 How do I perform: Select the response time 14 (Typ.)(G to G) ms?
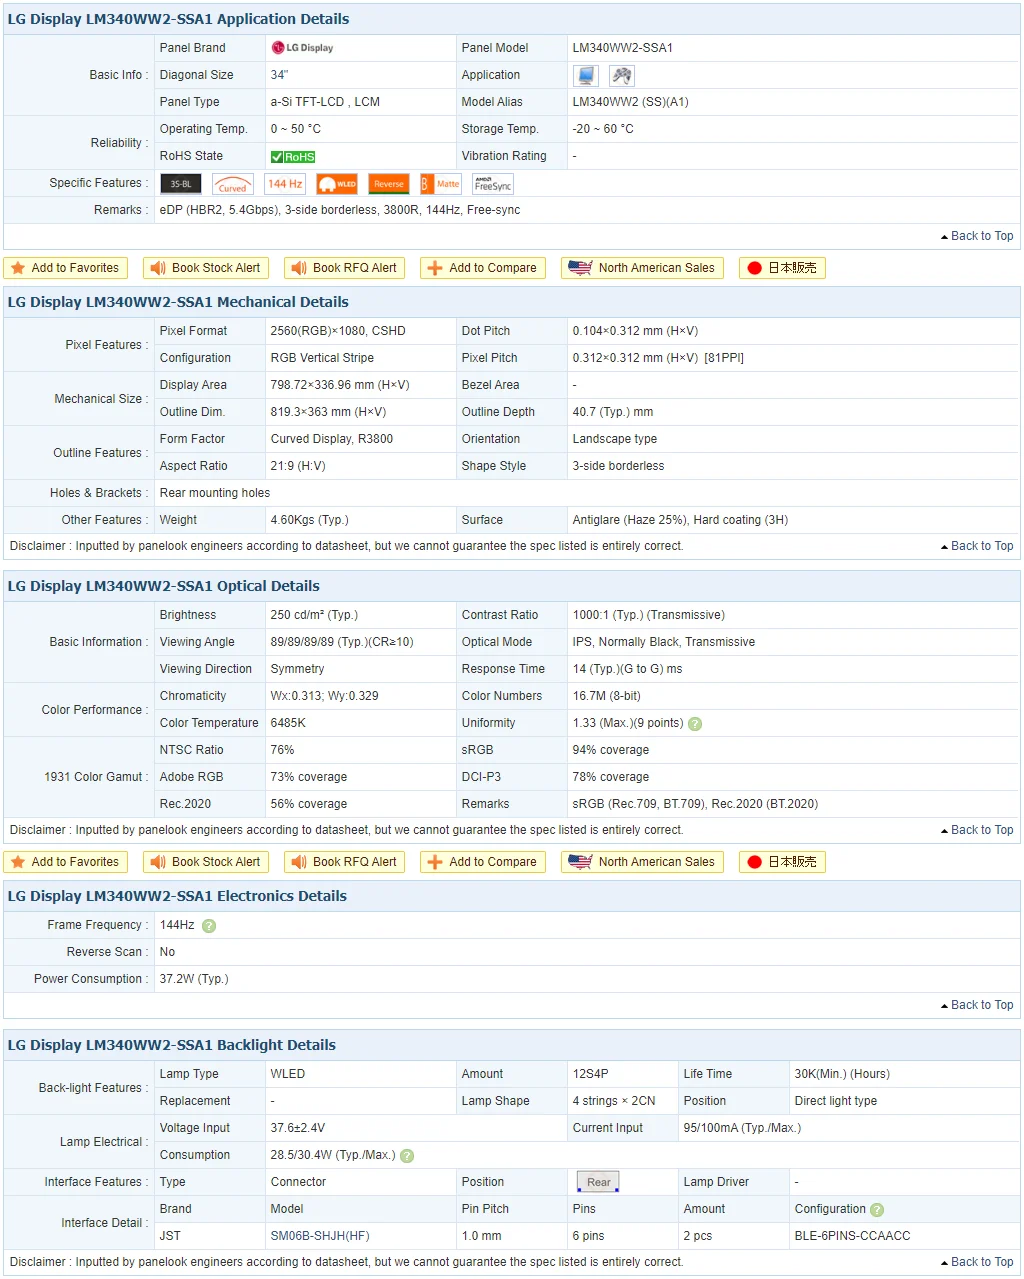pos(628,669)
